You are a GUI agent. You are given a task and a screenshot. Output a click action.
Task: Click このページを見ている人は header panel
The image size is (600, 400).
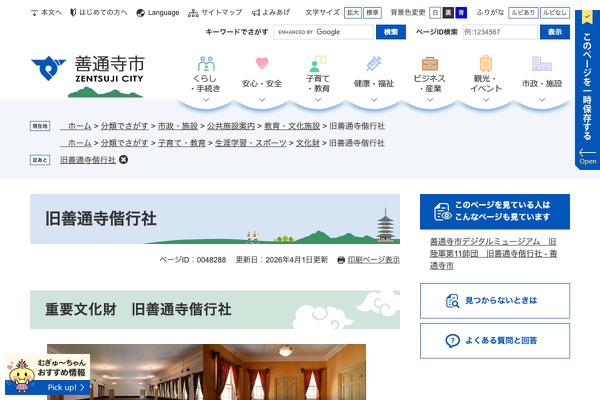click(495, 212)
